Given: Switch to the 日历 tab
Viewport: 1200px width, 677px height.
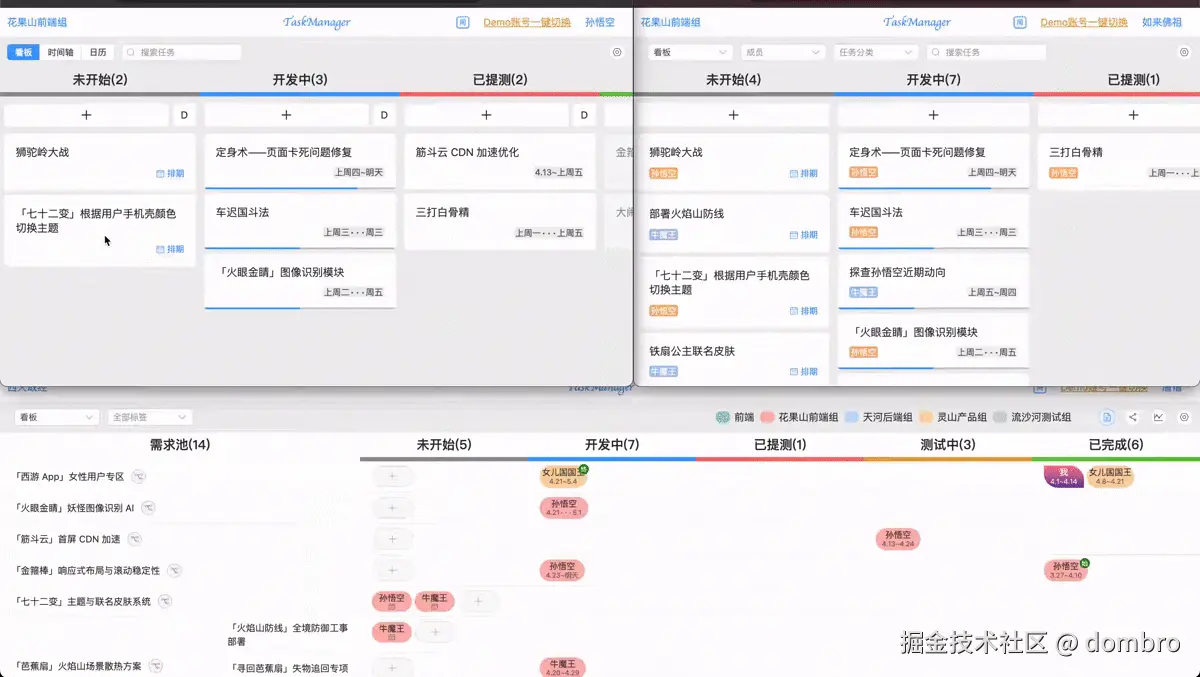Looking at the screenshot, I should pyautogui.click(x=97, y=52).
